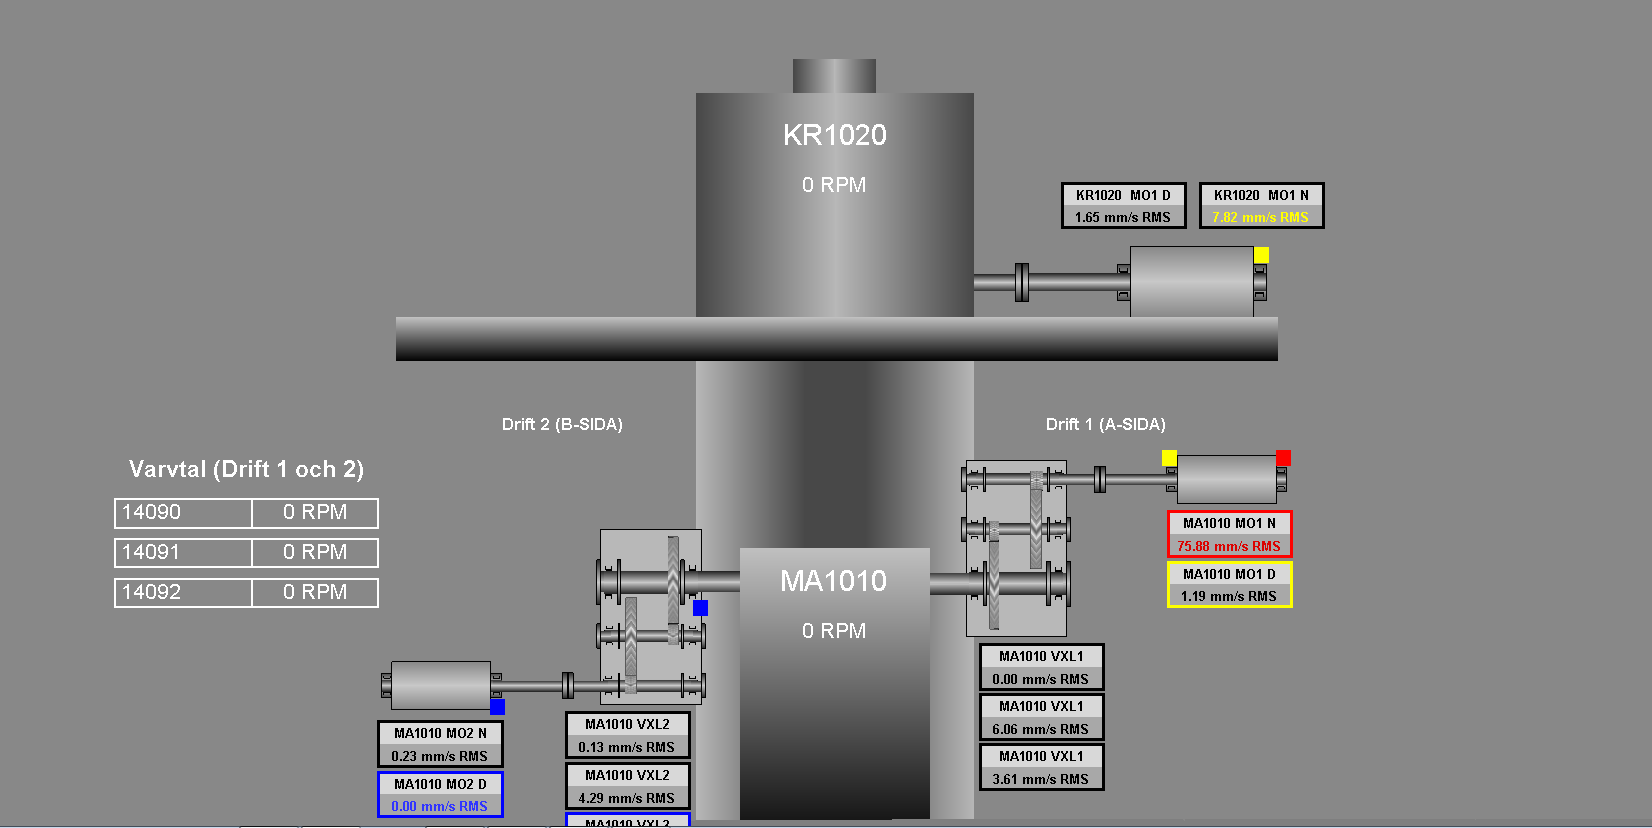Click the RPM value for tag 14090
This screenshot has height=828, width=1652.
(315, 513)
